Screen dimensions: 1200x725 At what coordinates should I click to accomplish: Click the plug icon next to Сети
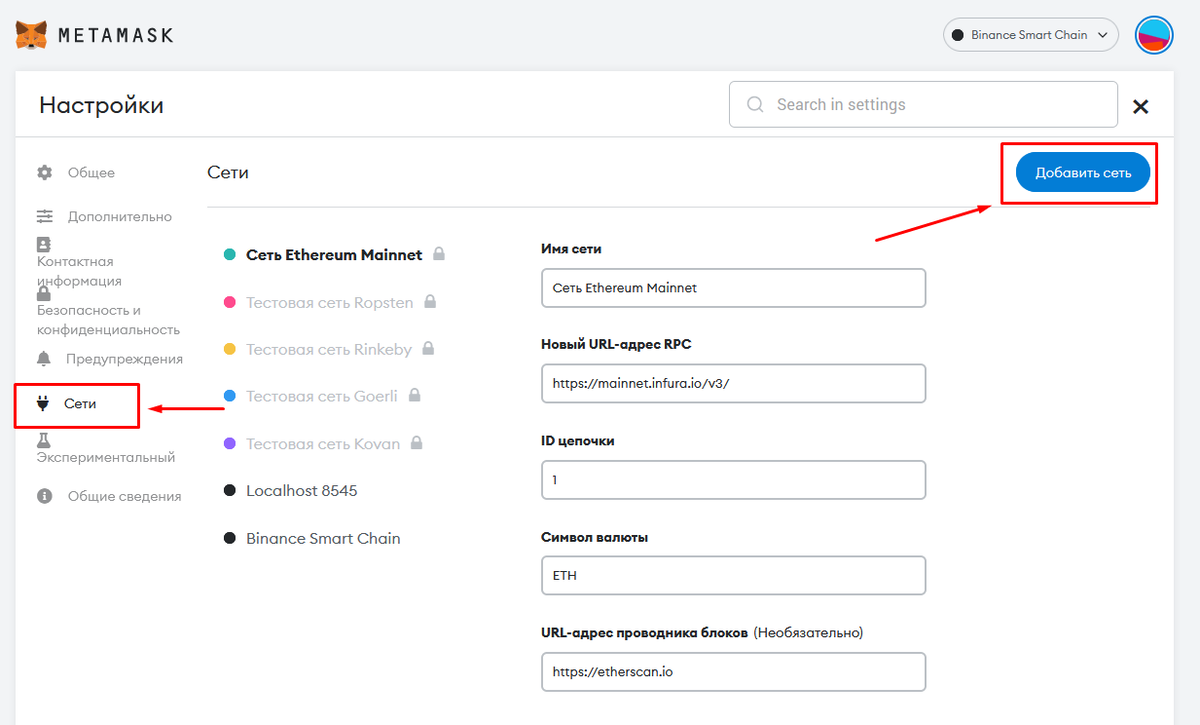click(x=43, y=403)
